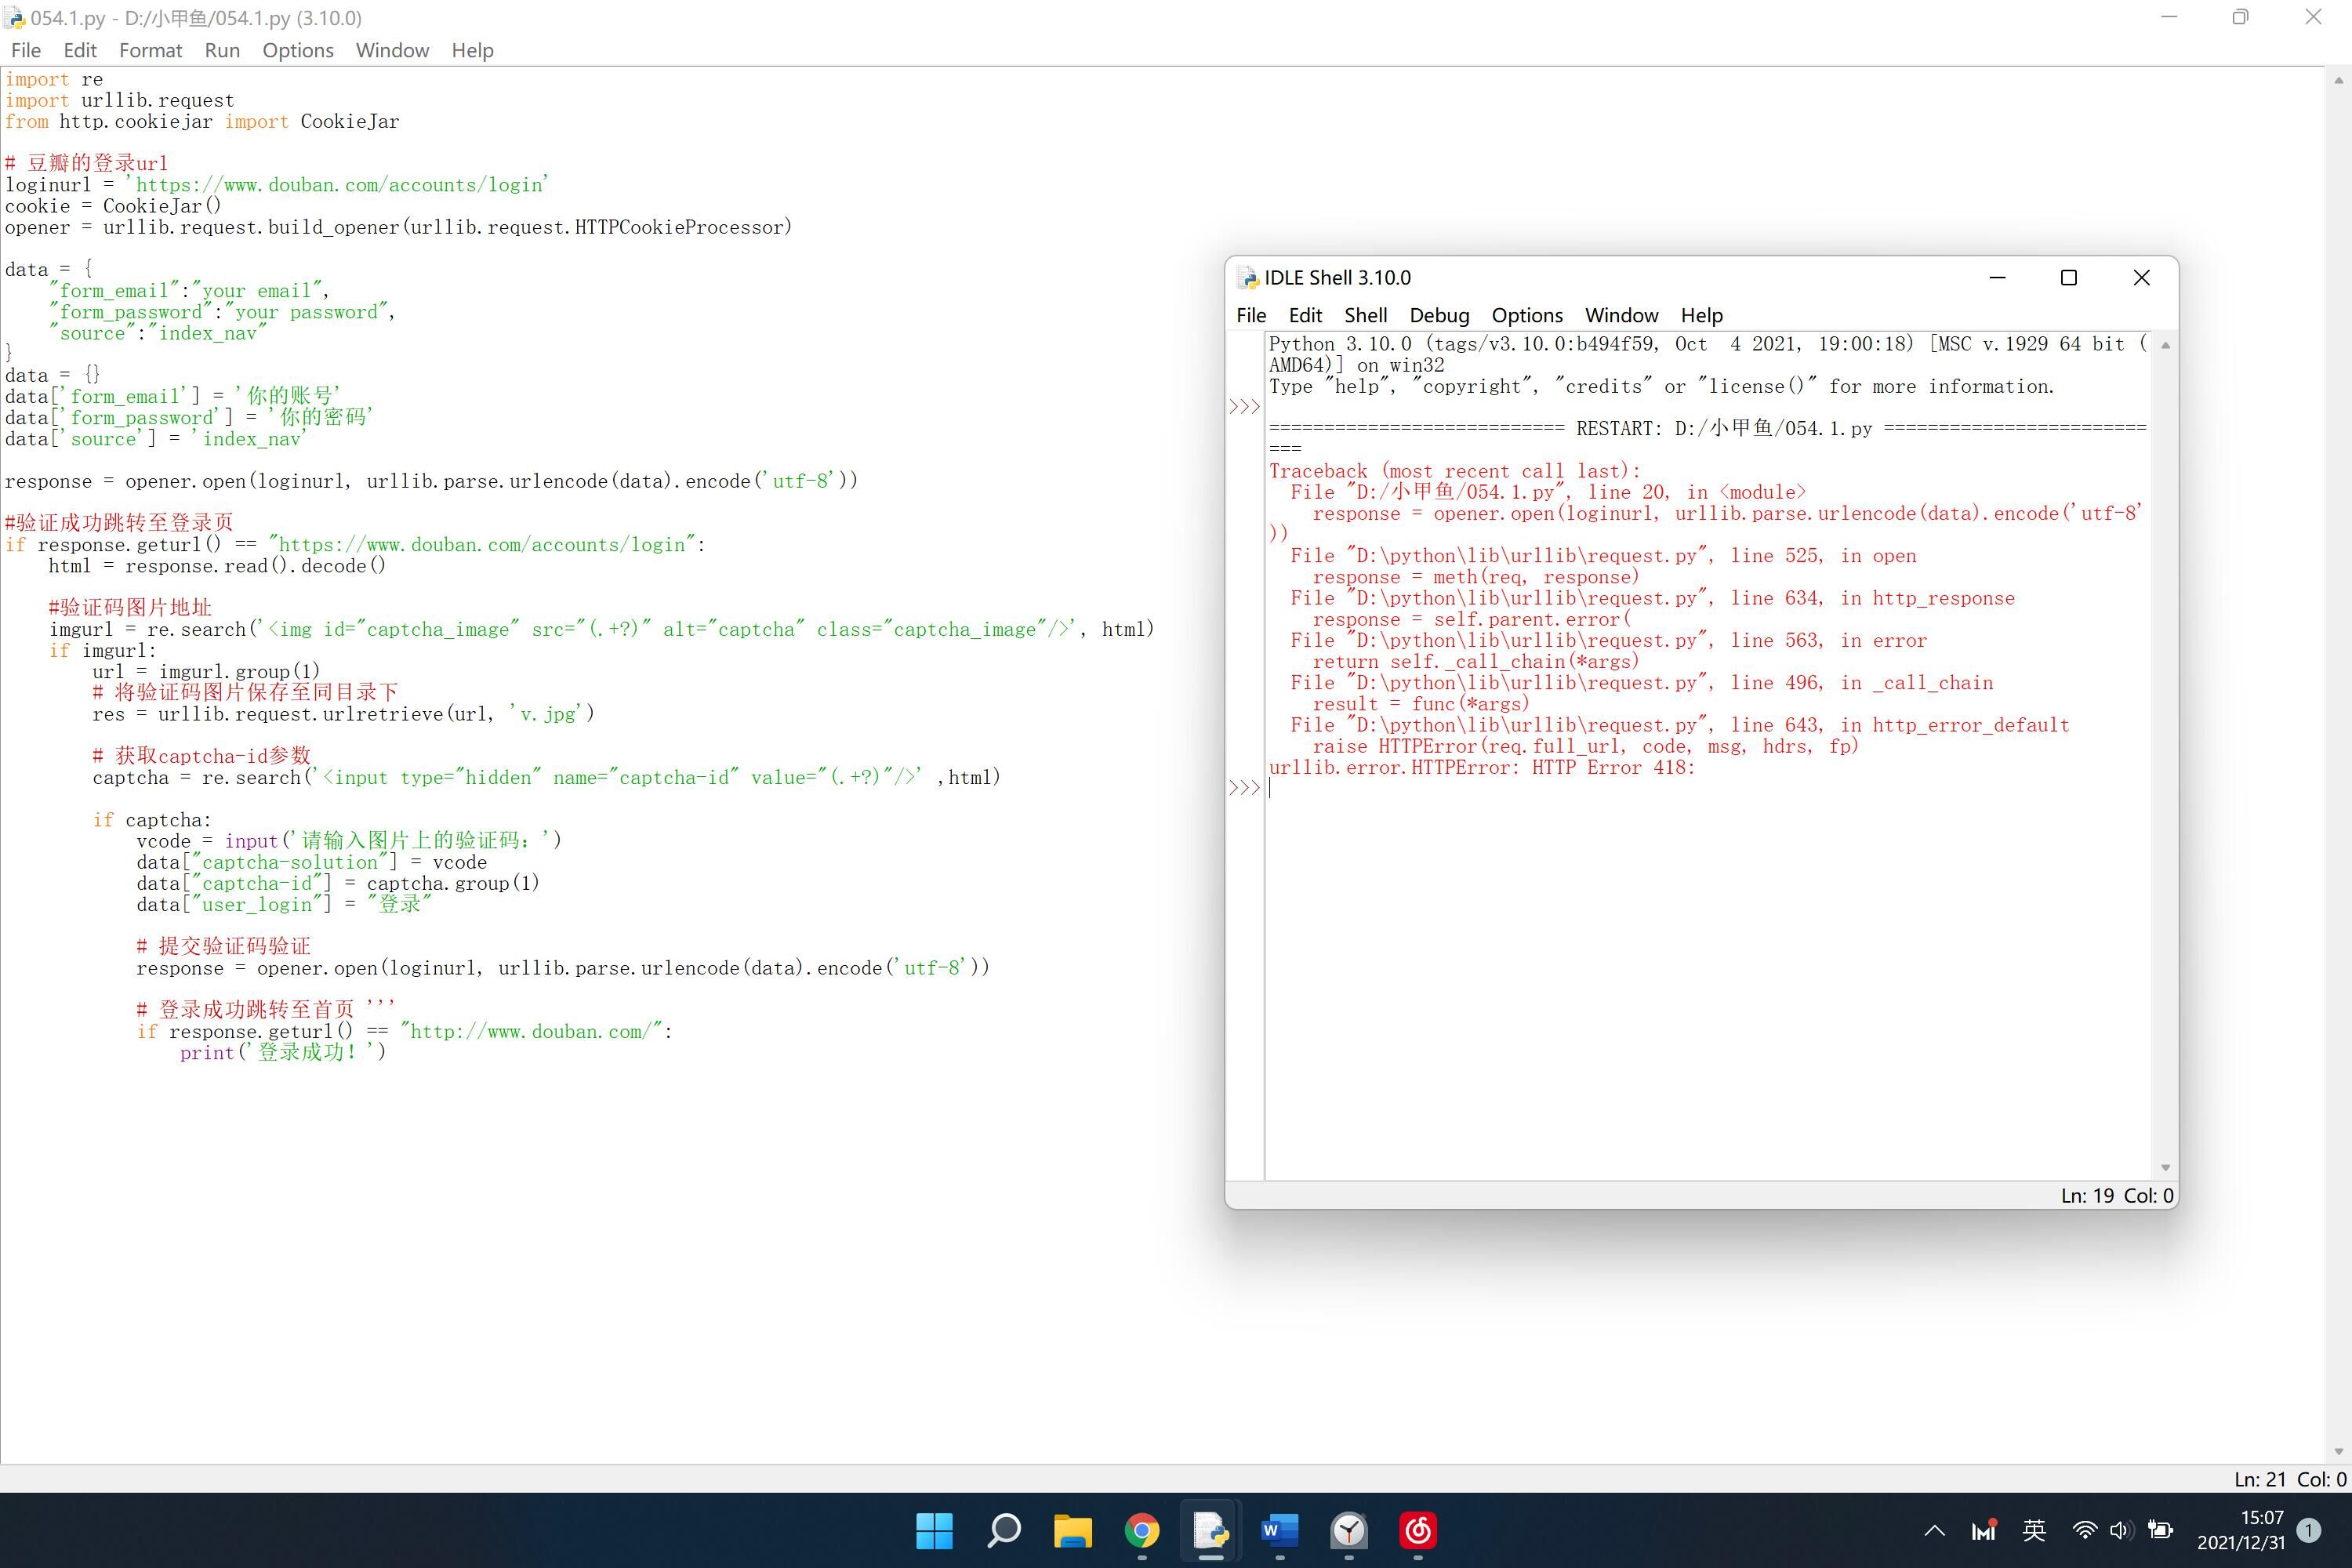The width and height of the screenshot is (2352, 1568).
Task: Click the volume speaker tray icon
Action: 2120,1530
